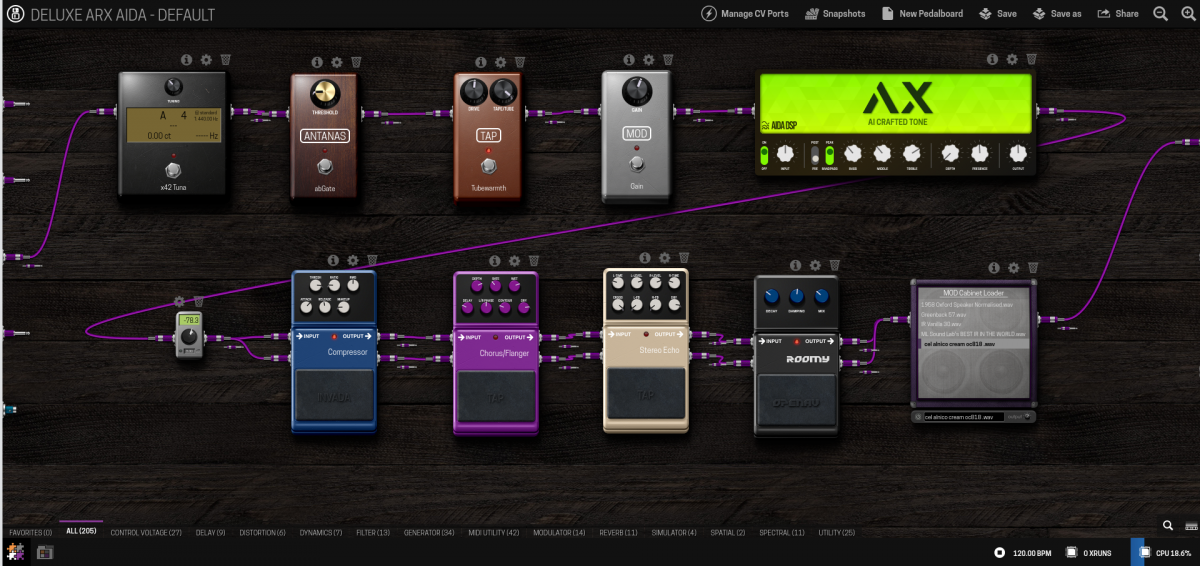Viewport: 1200px width, 566px height.
Task: Open the MOD Cabinet Loader settings gear
Action: 1013,268
